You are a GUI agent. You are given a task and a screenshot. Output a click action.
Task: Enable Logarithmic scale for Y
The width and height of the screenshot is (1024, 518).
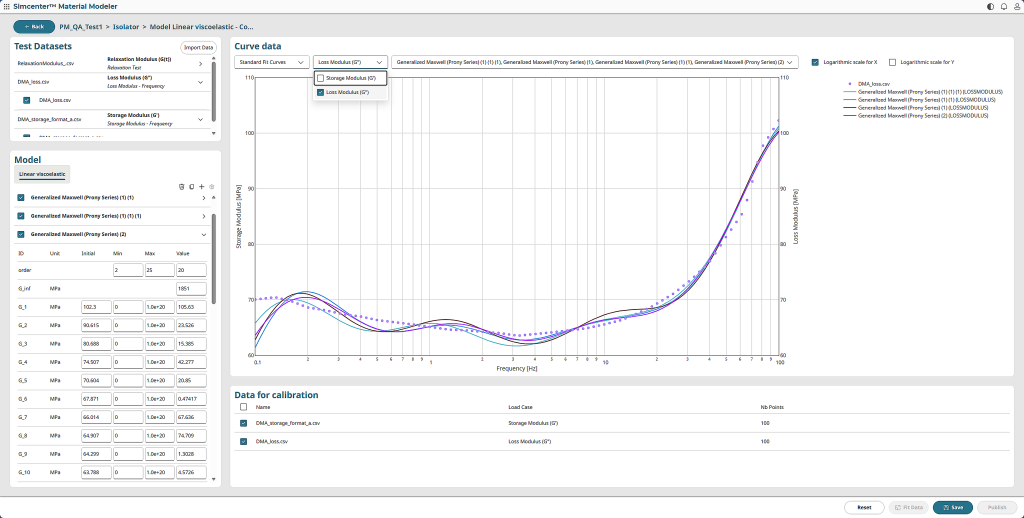[x=892, y=62]
